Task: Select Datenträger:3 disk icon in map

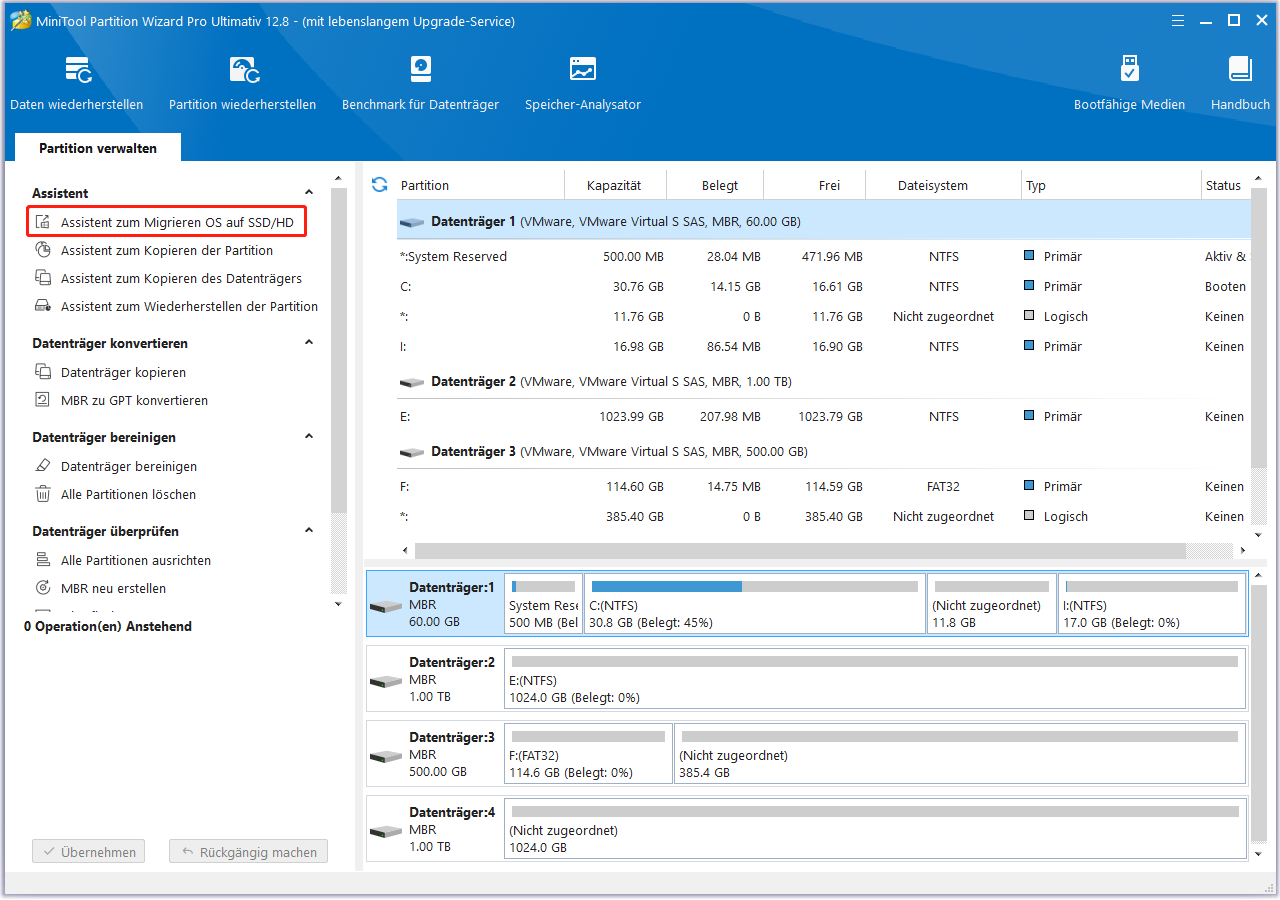Action: 385,756
